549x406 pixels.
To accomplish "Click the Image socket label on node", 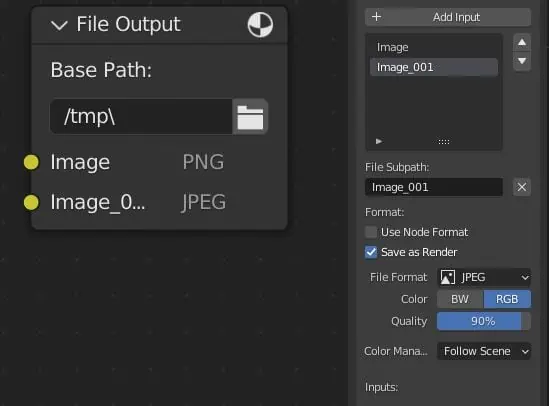I will click(80, 163).
